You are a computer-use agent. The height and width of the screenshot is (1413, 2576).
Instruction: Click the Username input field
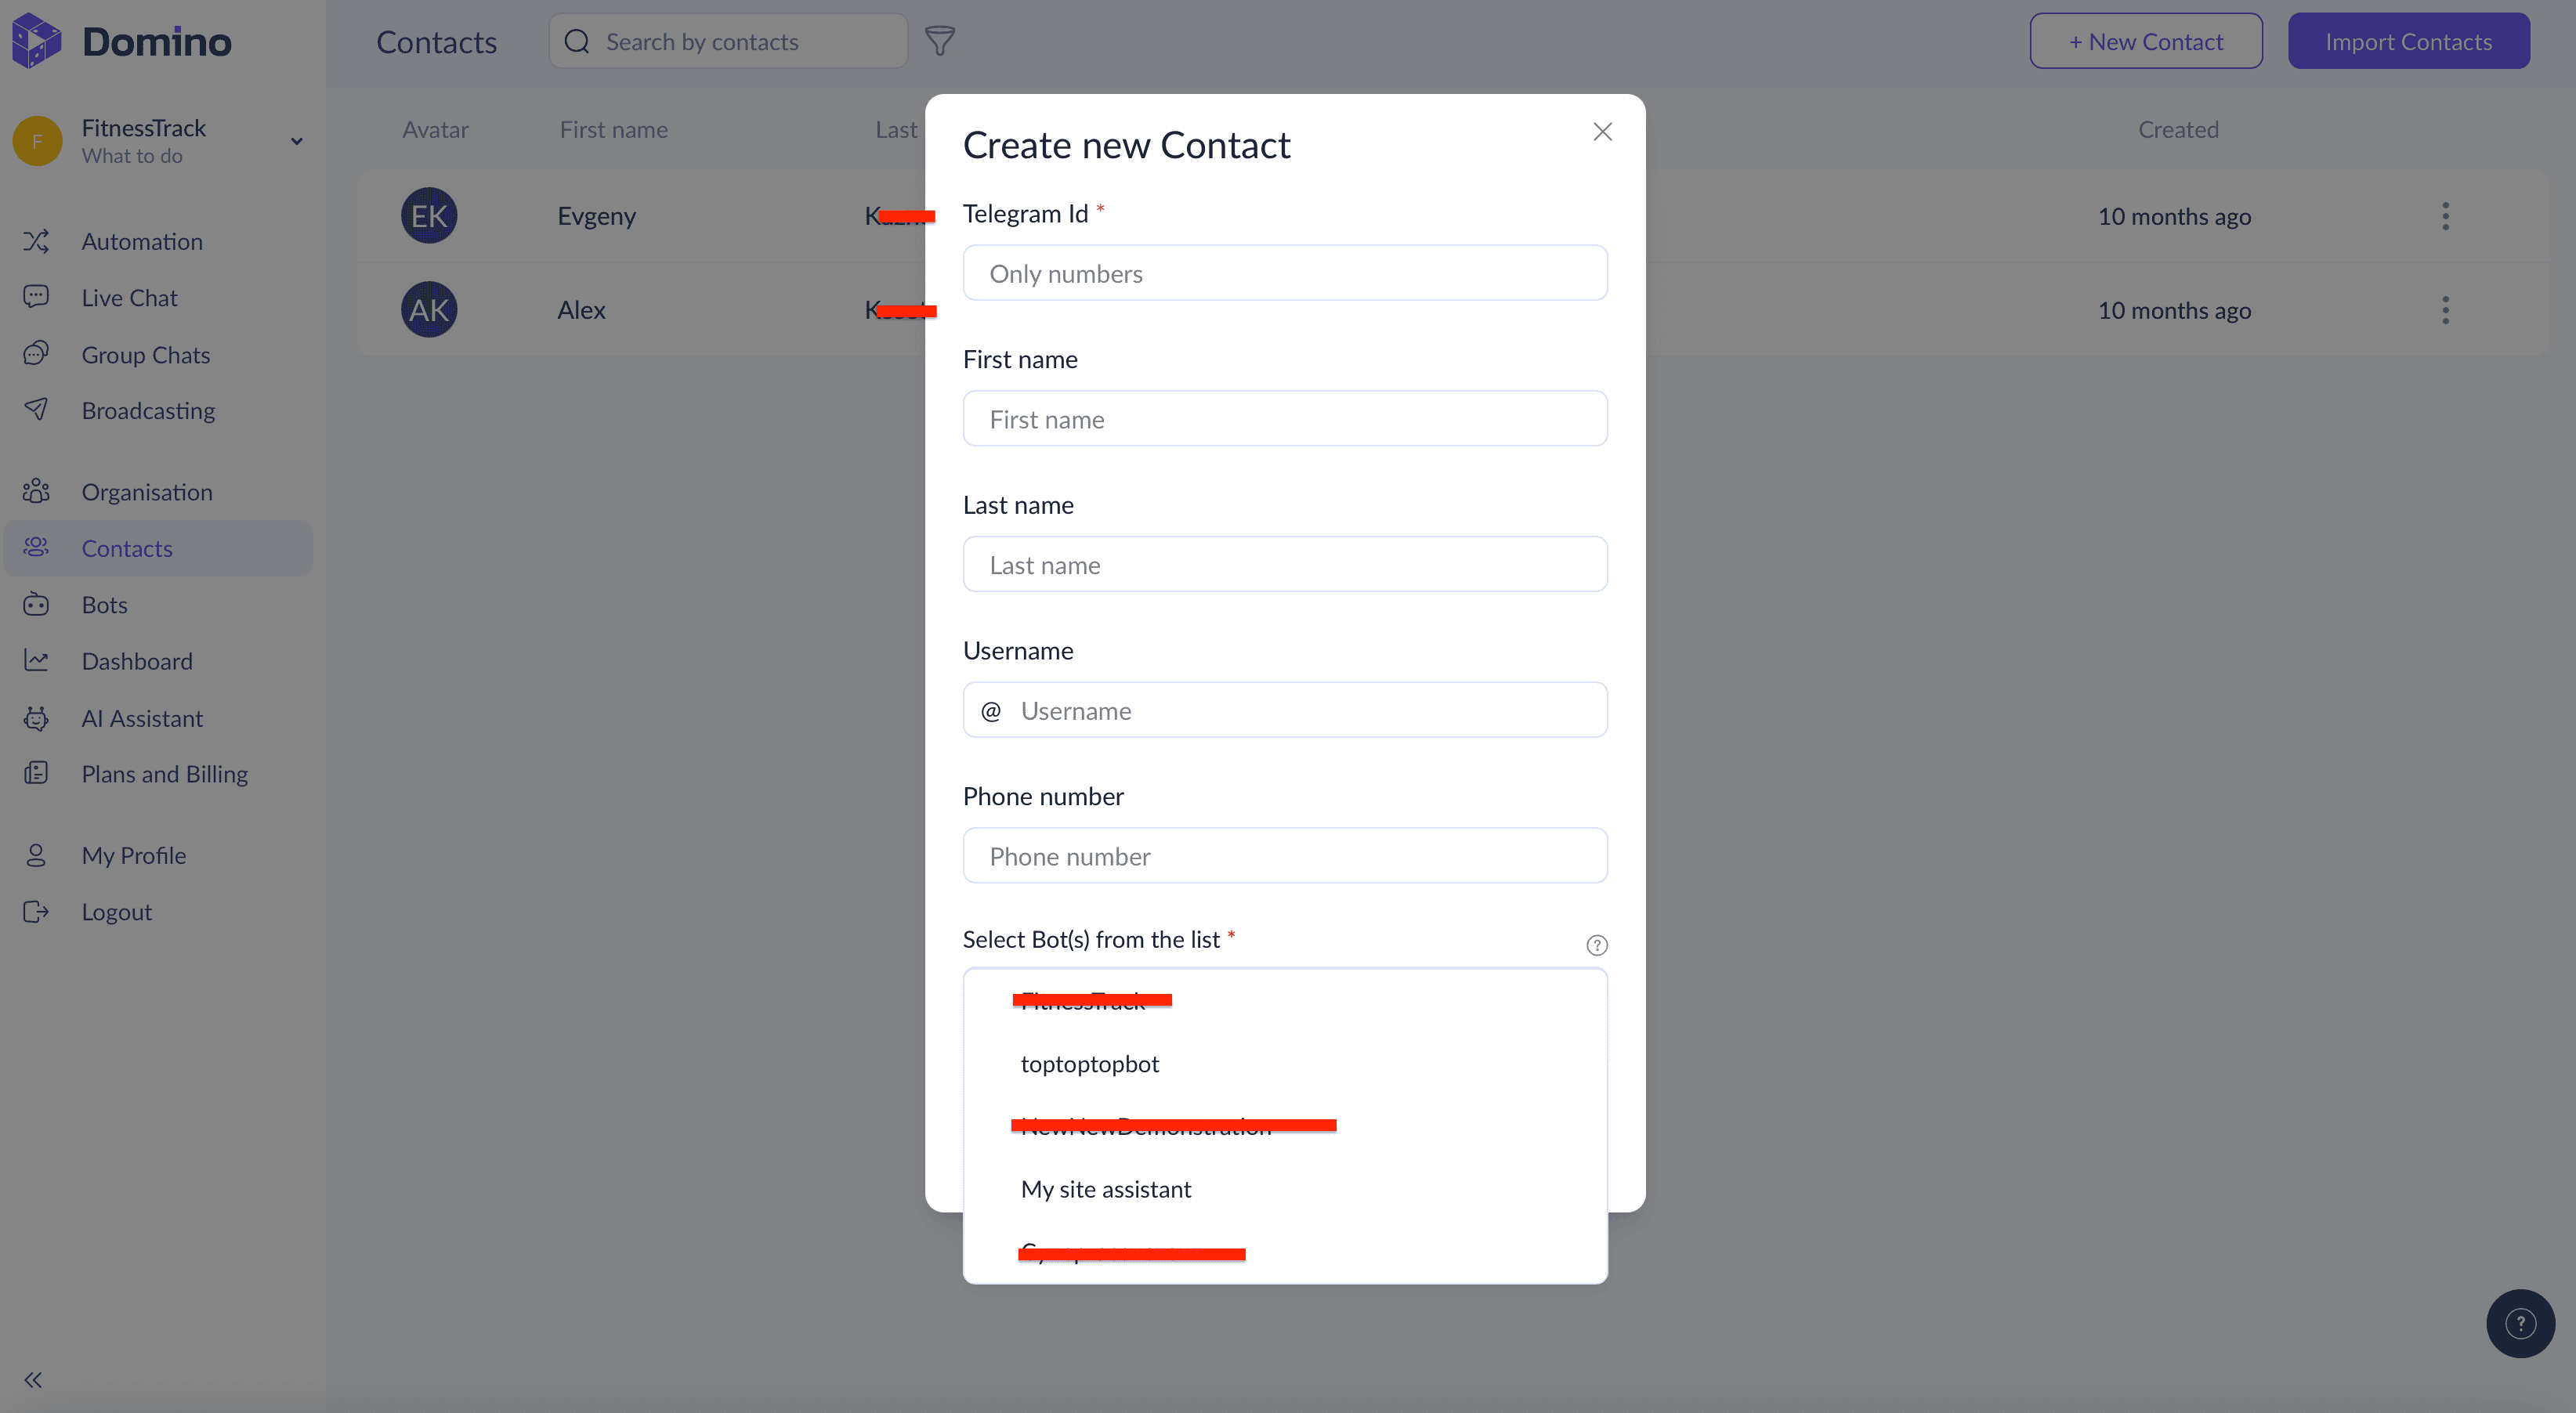click(1284, 710)
